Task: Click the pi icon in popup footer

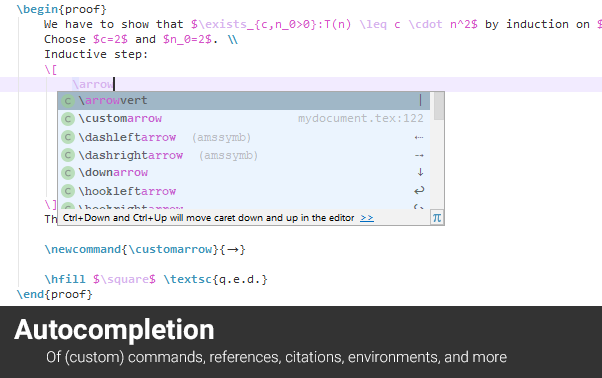Action: coord(437,218)
